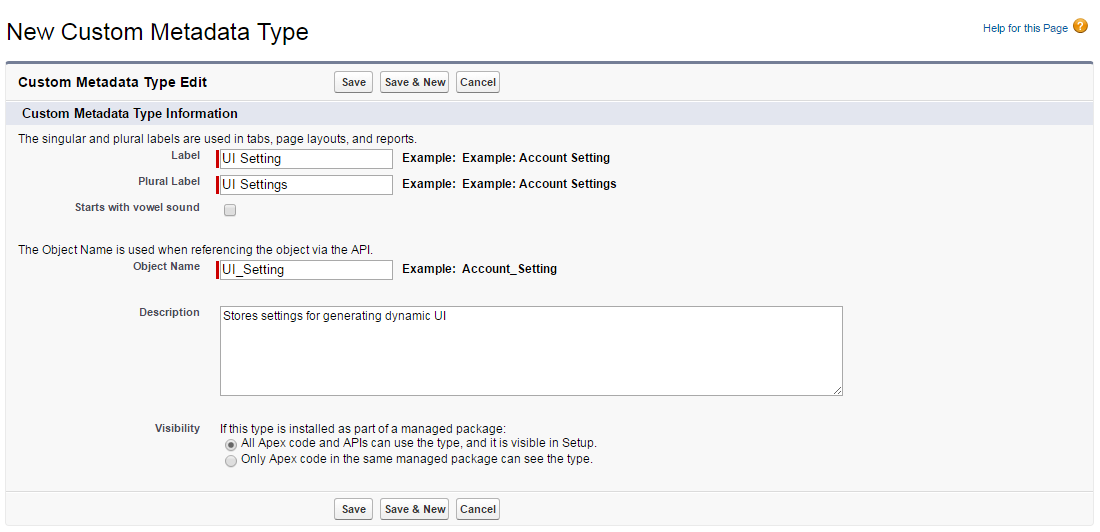Click the Custom Metadata Type Information section header
Image resolution: width=1100 pixels, height=532 pixels.
[x=130, y=114]
